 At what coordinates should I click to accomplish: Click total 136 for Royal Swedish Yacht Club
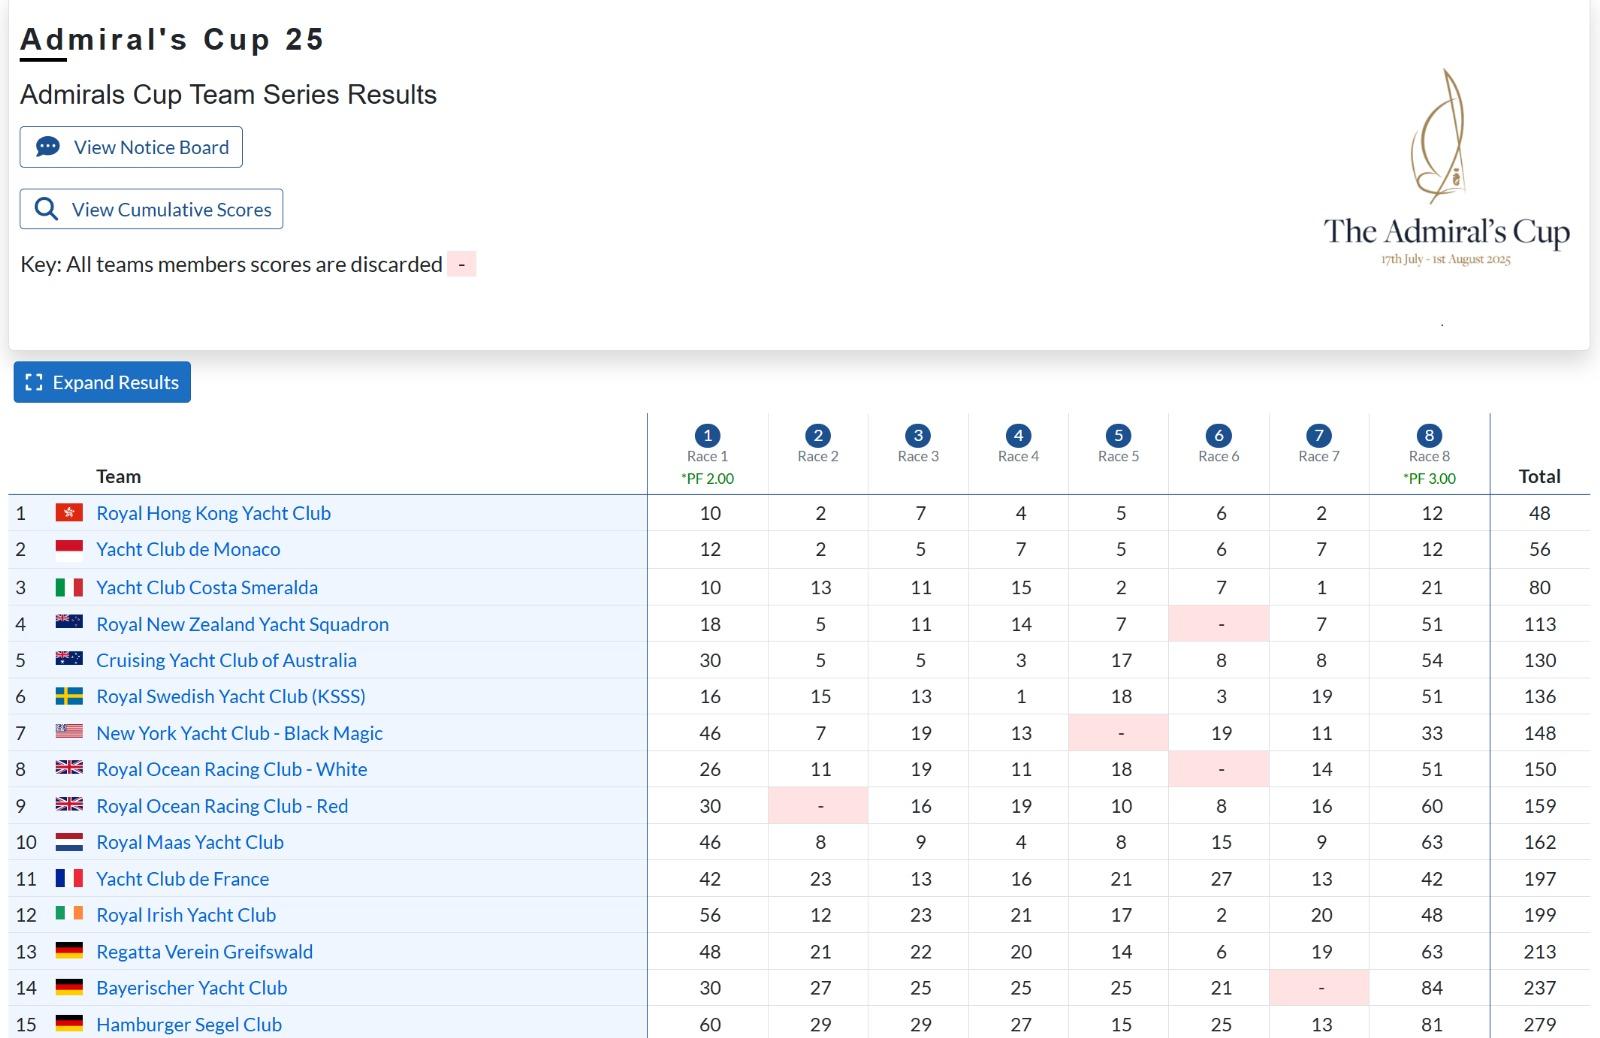pos(1539,696)
